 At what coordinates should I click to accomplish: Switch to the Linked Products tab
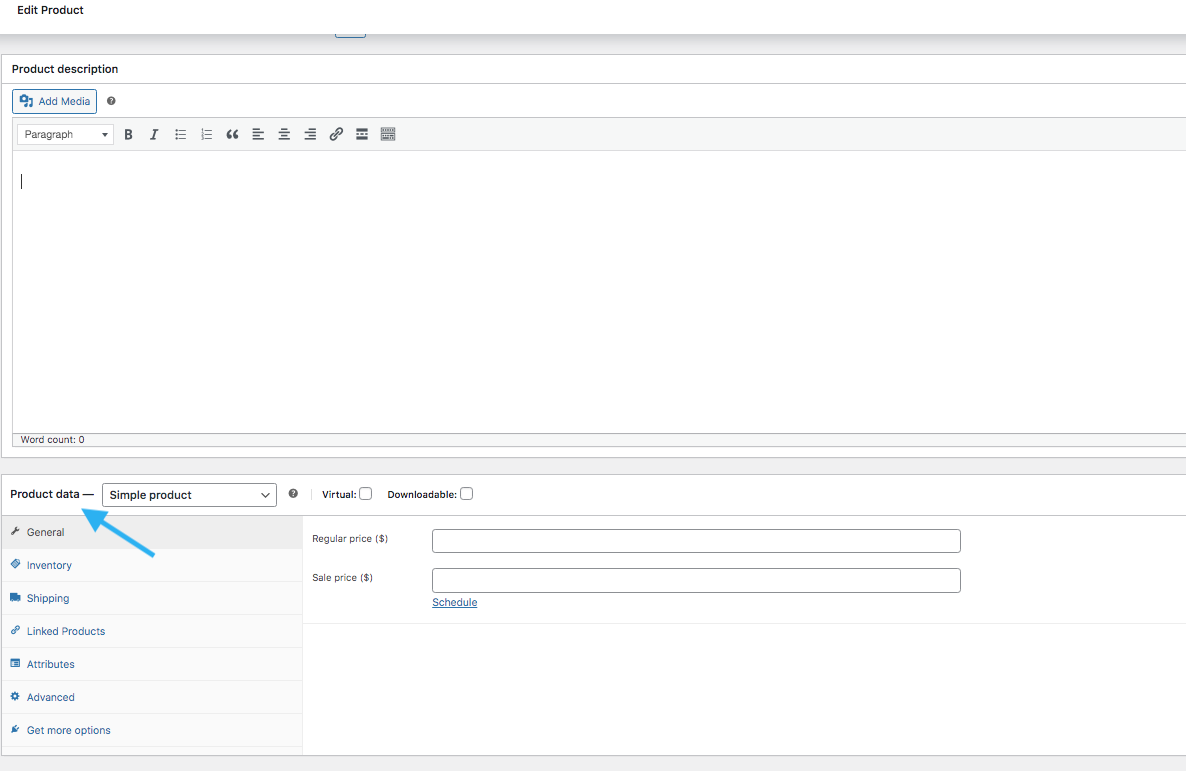[x=152, y=631]
